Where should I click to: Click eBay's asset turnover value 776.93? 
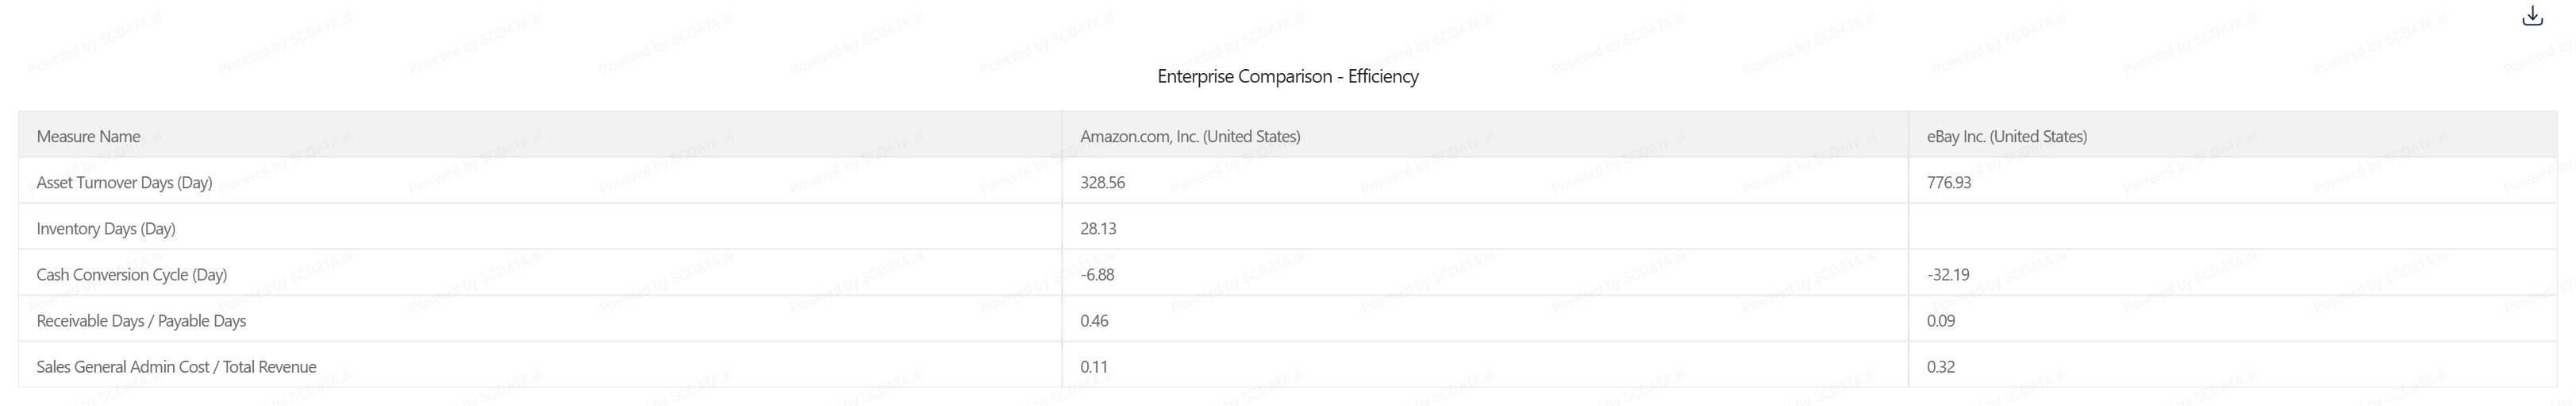(x=1949, y=182)
